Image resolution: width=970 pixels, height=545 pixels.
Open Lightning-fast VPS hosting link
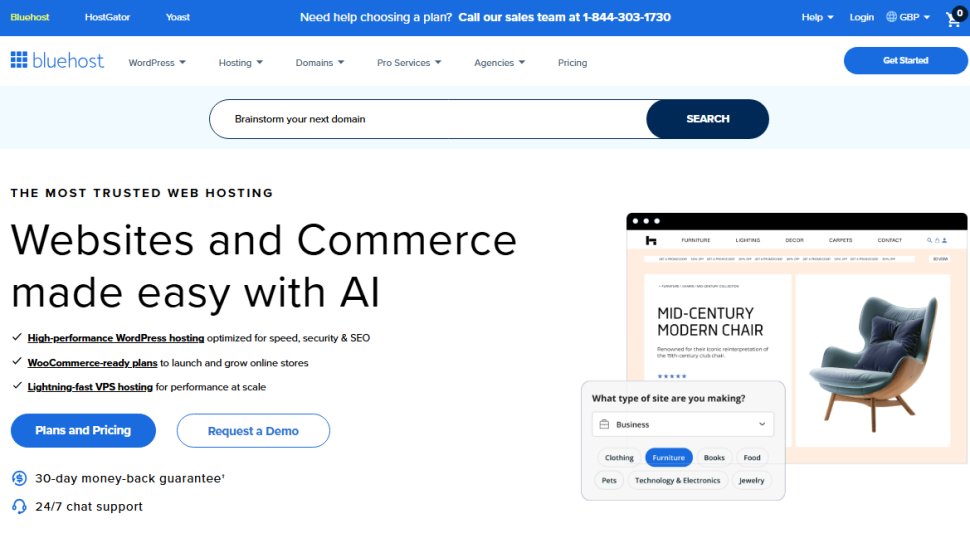90,387
